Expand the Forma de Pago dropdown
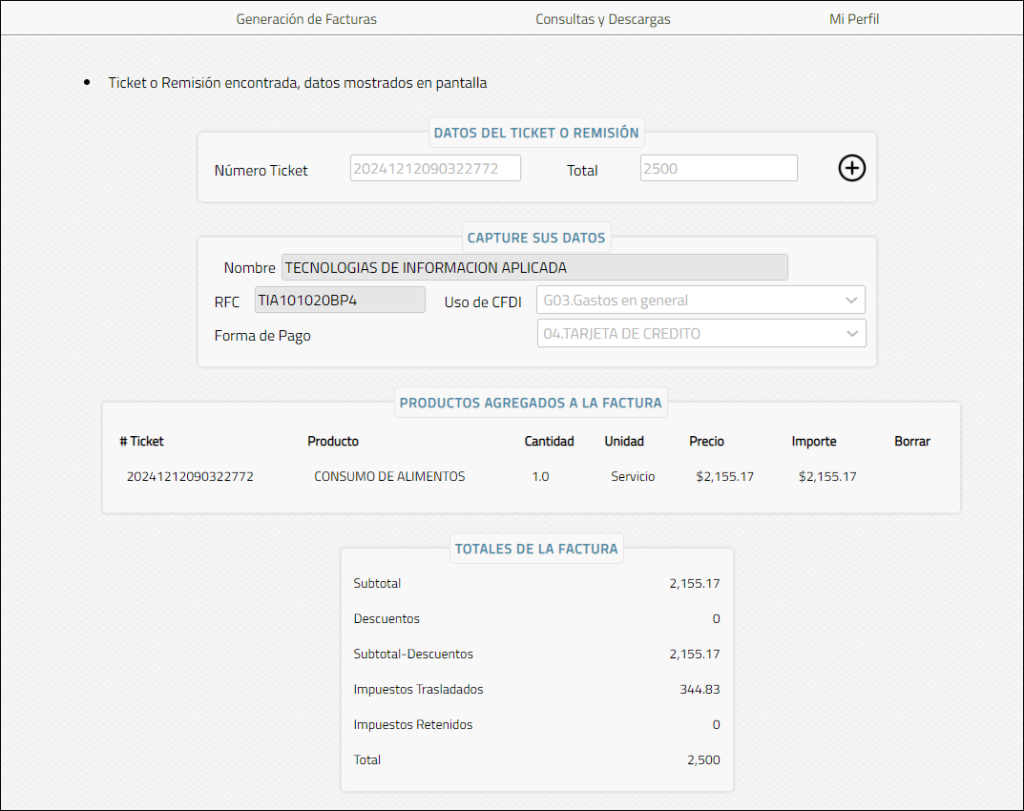Screen dimensions: 1024x811 701,334
